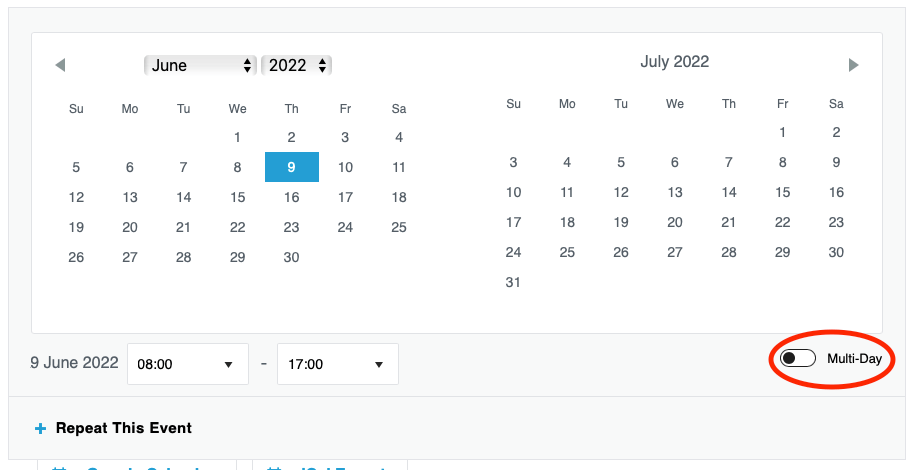The height and width of the screenshot is (470, 916).
Task: Select the highlighted June 9 date
Action: (x=292, y=167)
